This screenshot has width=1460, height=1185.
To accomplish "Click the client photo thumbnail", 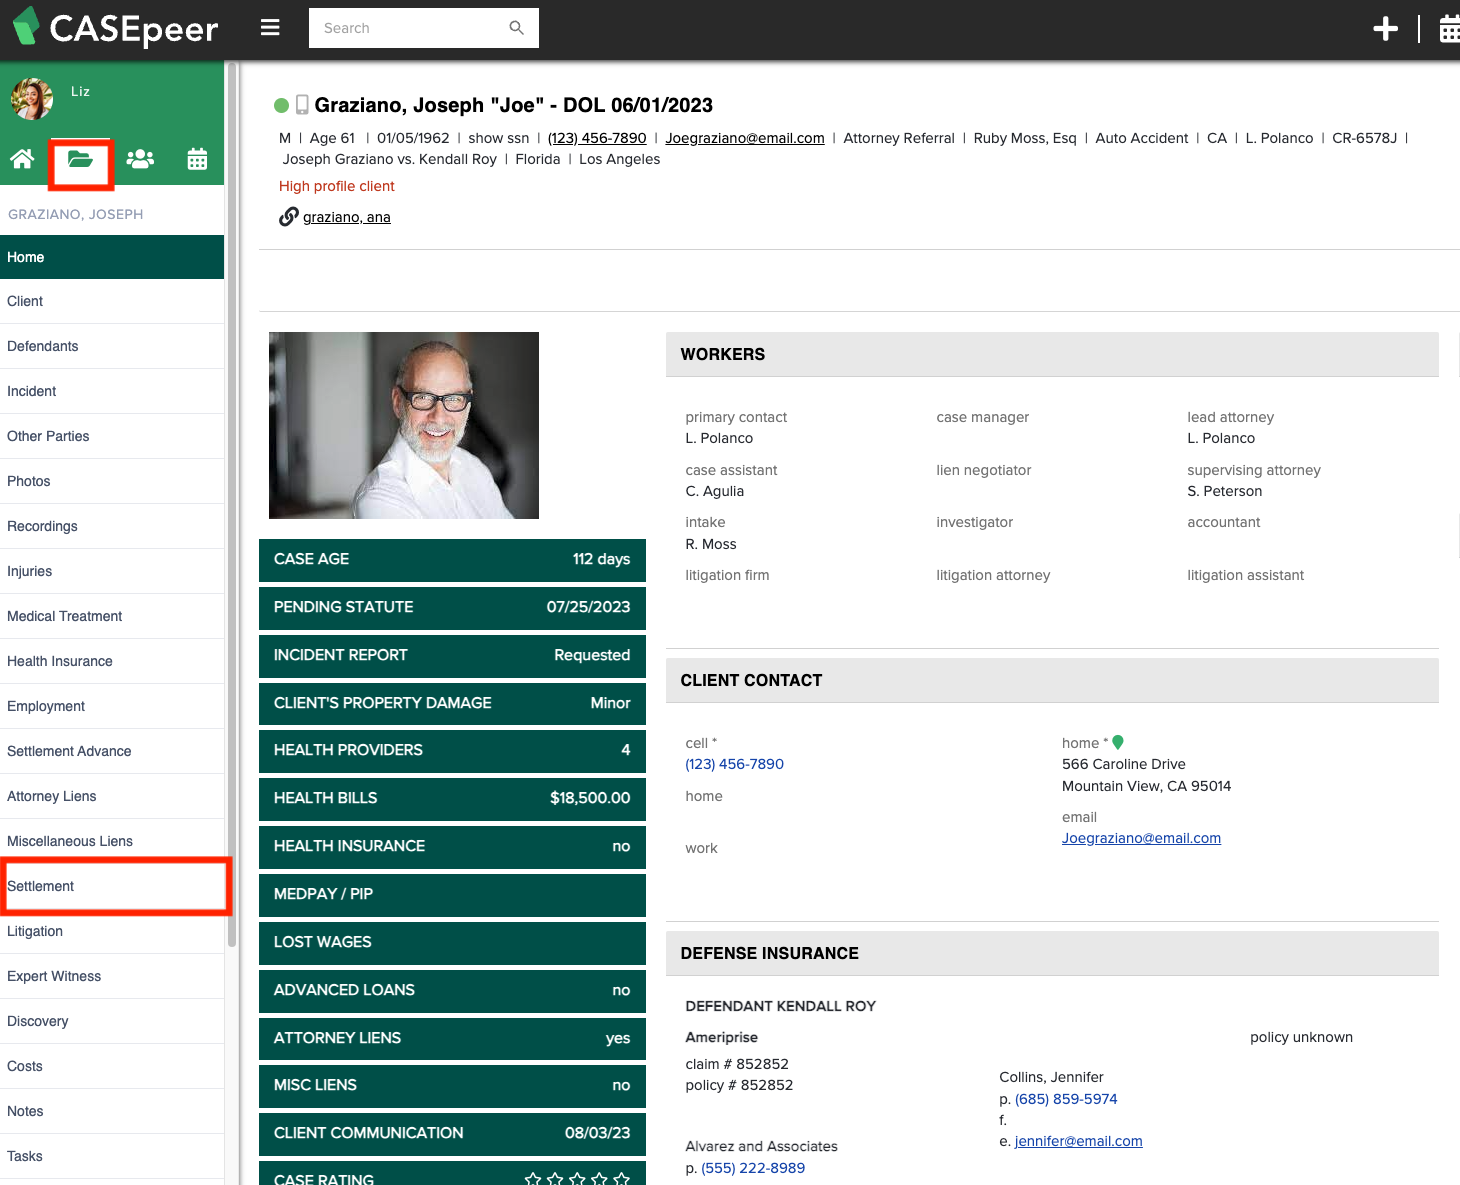I will [404, 425].
